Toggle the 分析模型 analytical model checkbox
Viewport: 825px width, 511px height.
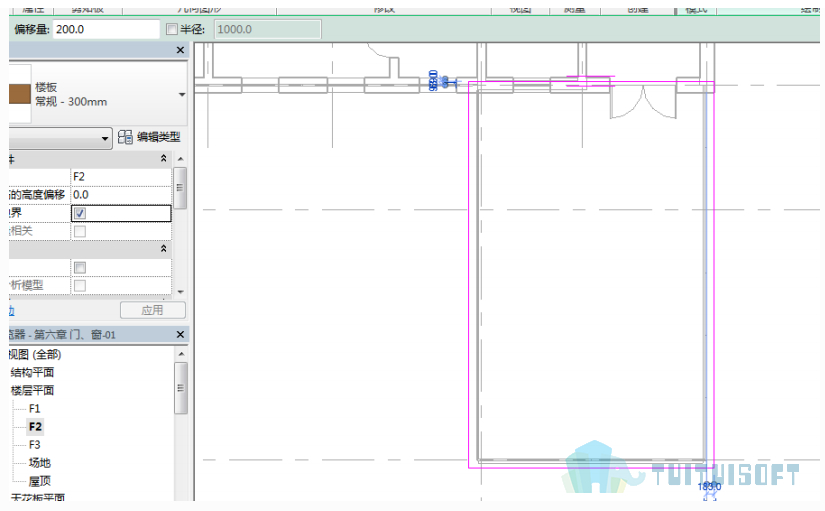coord(80,286)
